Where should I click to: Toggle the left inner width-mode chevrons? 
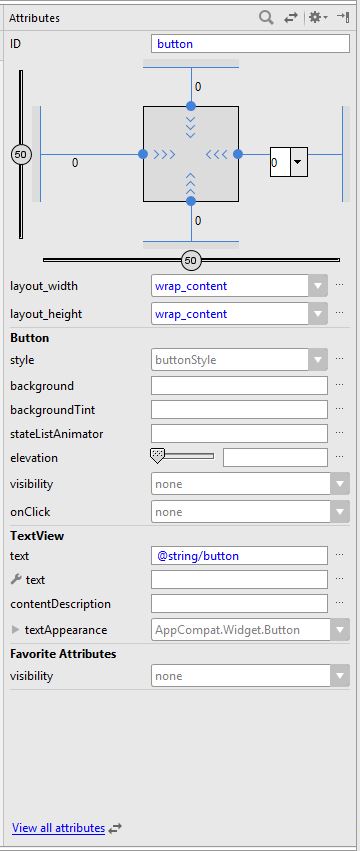tap(165, 155)
